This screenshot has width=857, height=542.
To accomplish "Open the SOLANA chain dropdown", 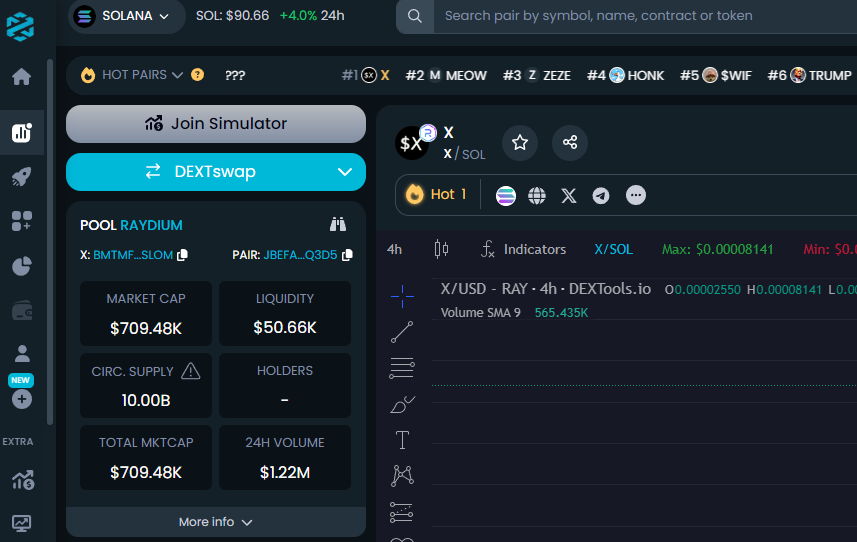I will 126,16.
